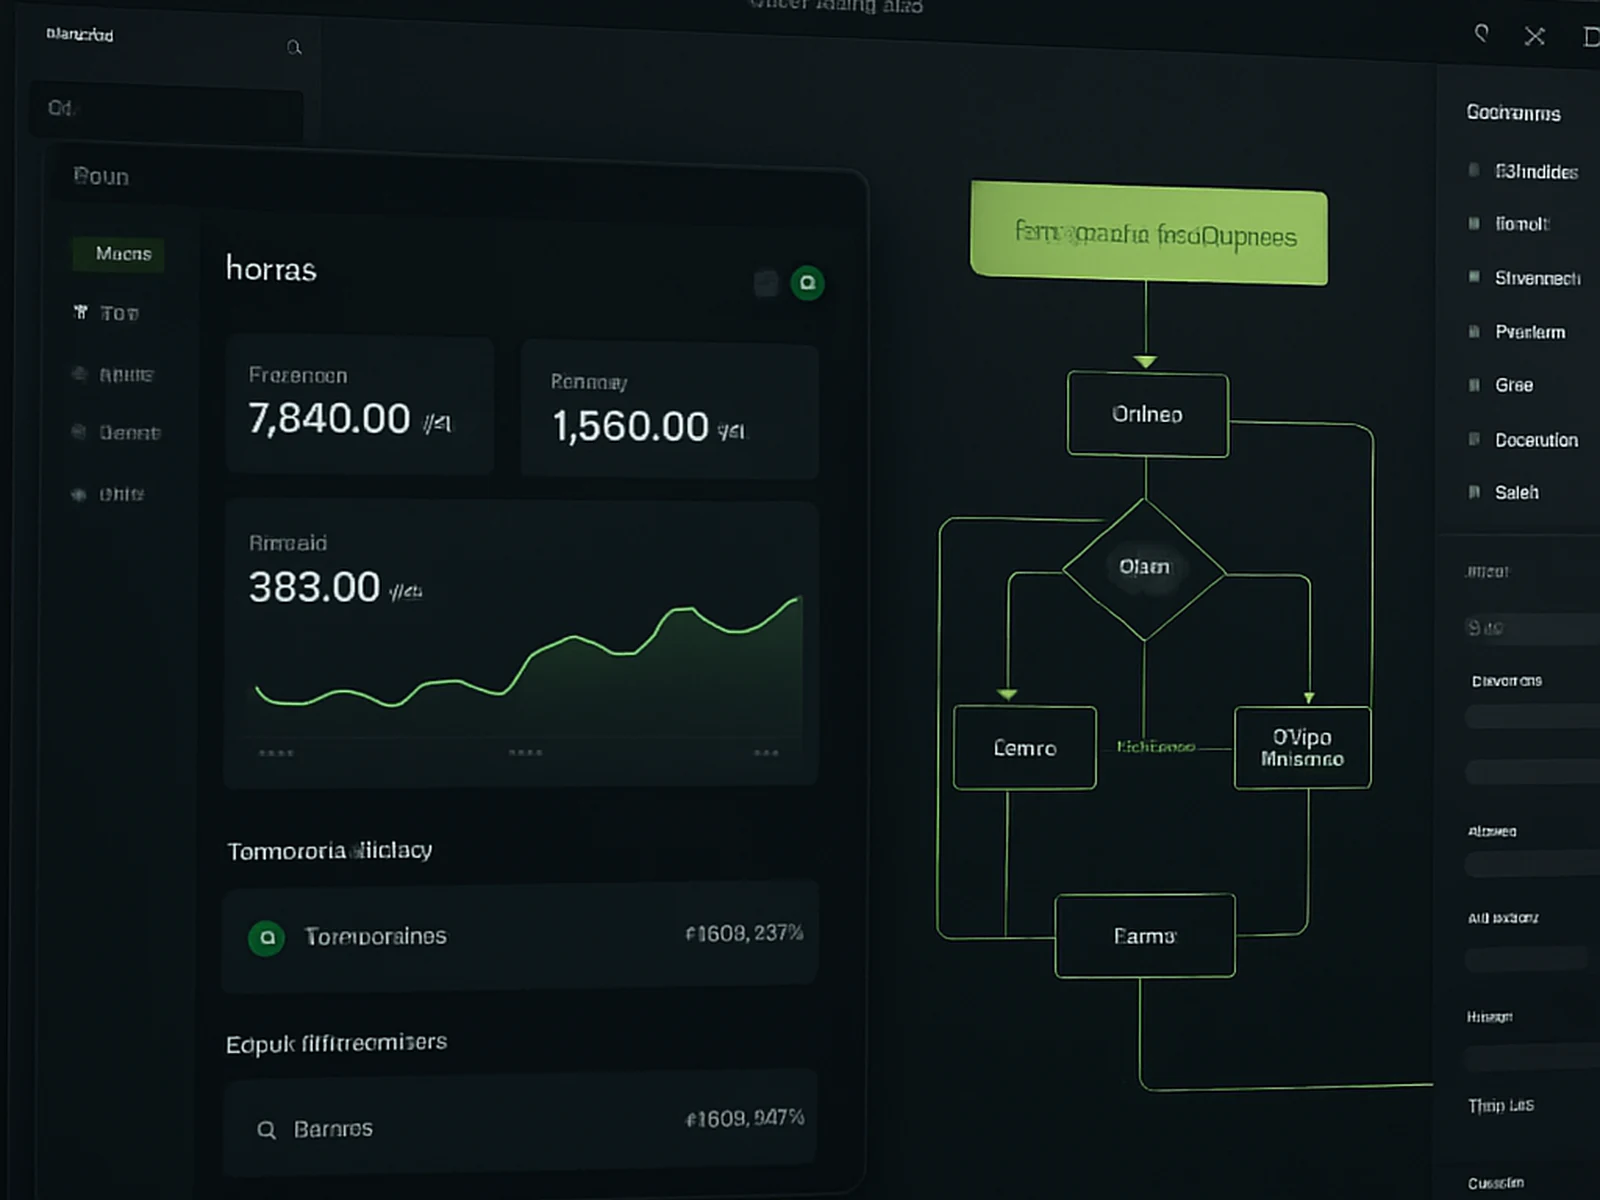The height and width of the screenshot is (1200, 1600).
Task: Click the icon beside the Ohite sidebar item
Action: point(79,494)
